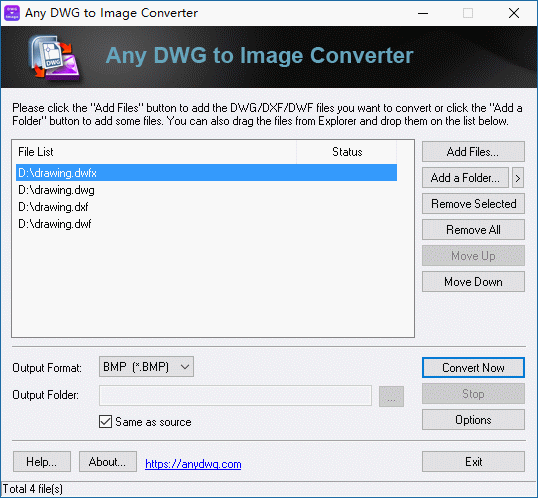Click the DWG converter logo in banner
This screenshot has width=538, height=498.
(x=55, y=58)
